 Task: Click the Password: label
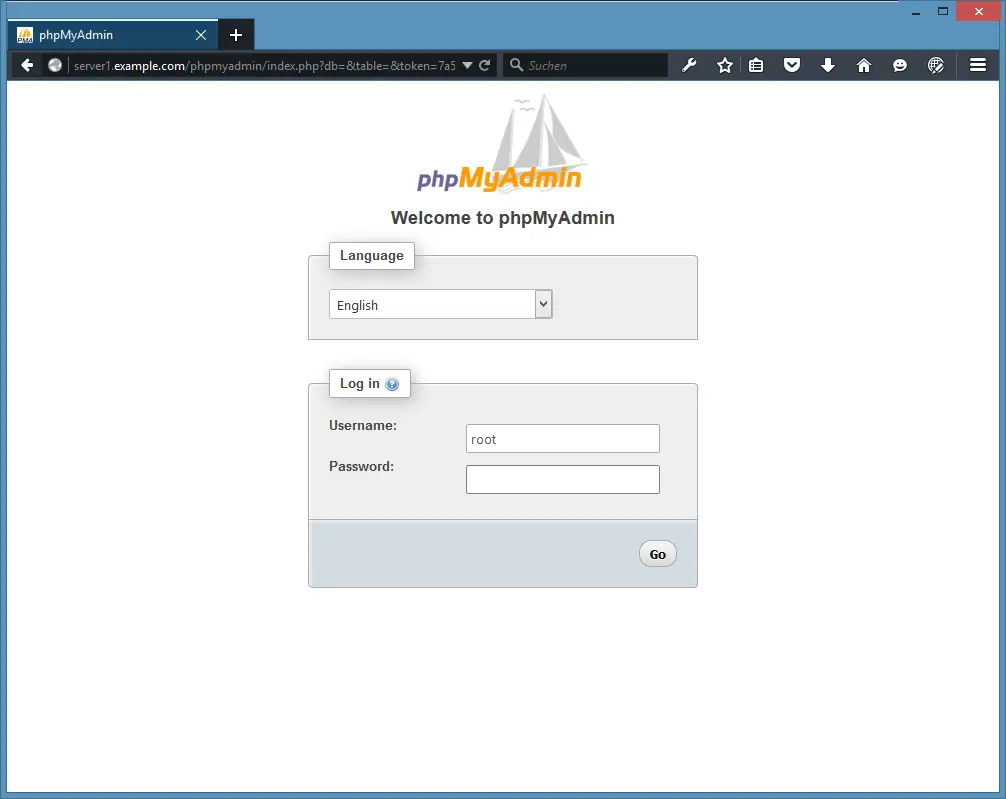click(x=361, y=467)
